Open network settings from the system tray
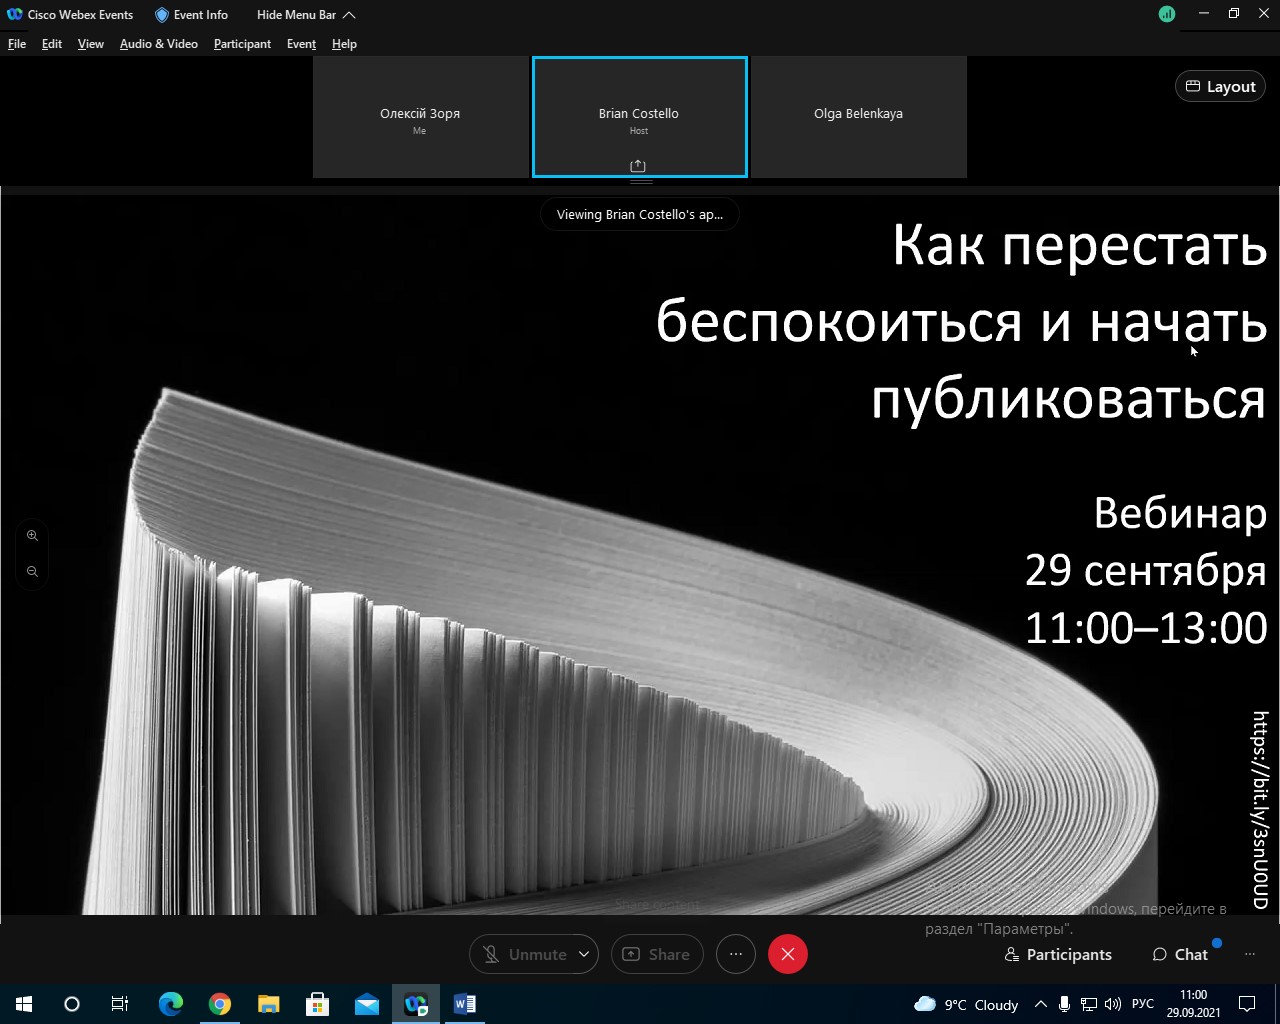This screenshot has width=1280, height=1024. [x=1089, y=1004]
